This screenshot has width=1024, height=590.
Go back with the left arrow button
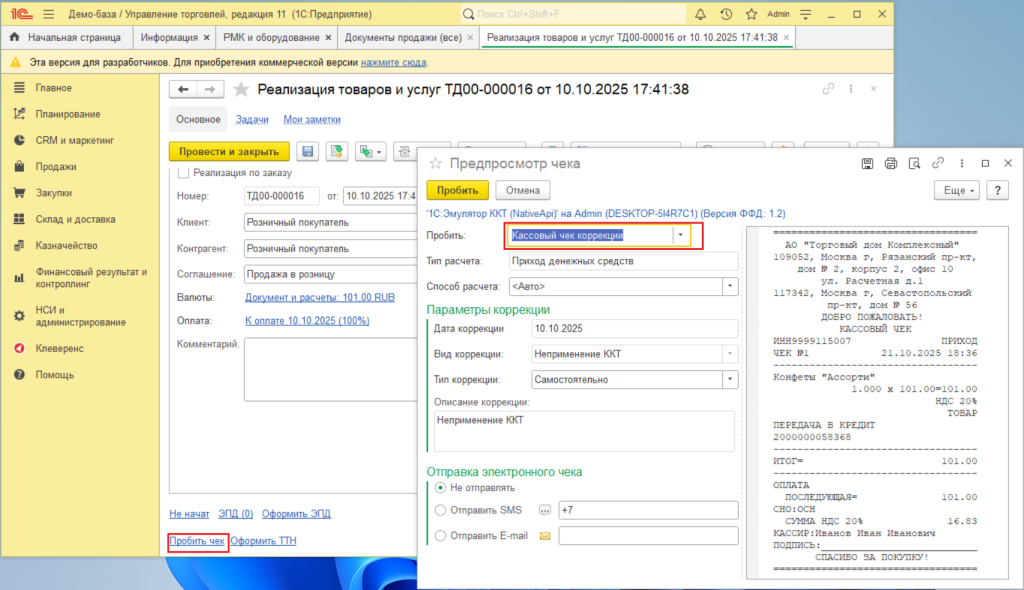click(184, 89)
